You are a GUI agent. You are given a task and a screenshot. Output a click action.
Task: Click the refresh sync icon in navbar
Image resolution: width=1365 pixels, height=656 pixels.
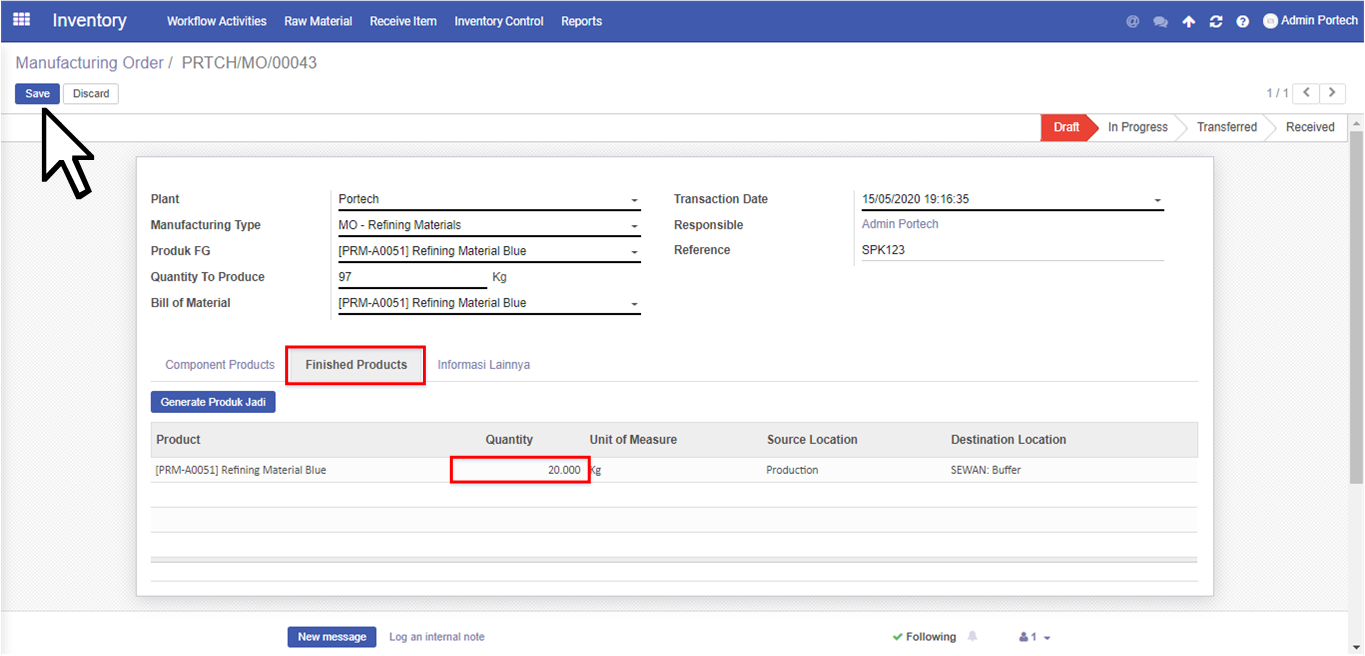point(1215,21)
